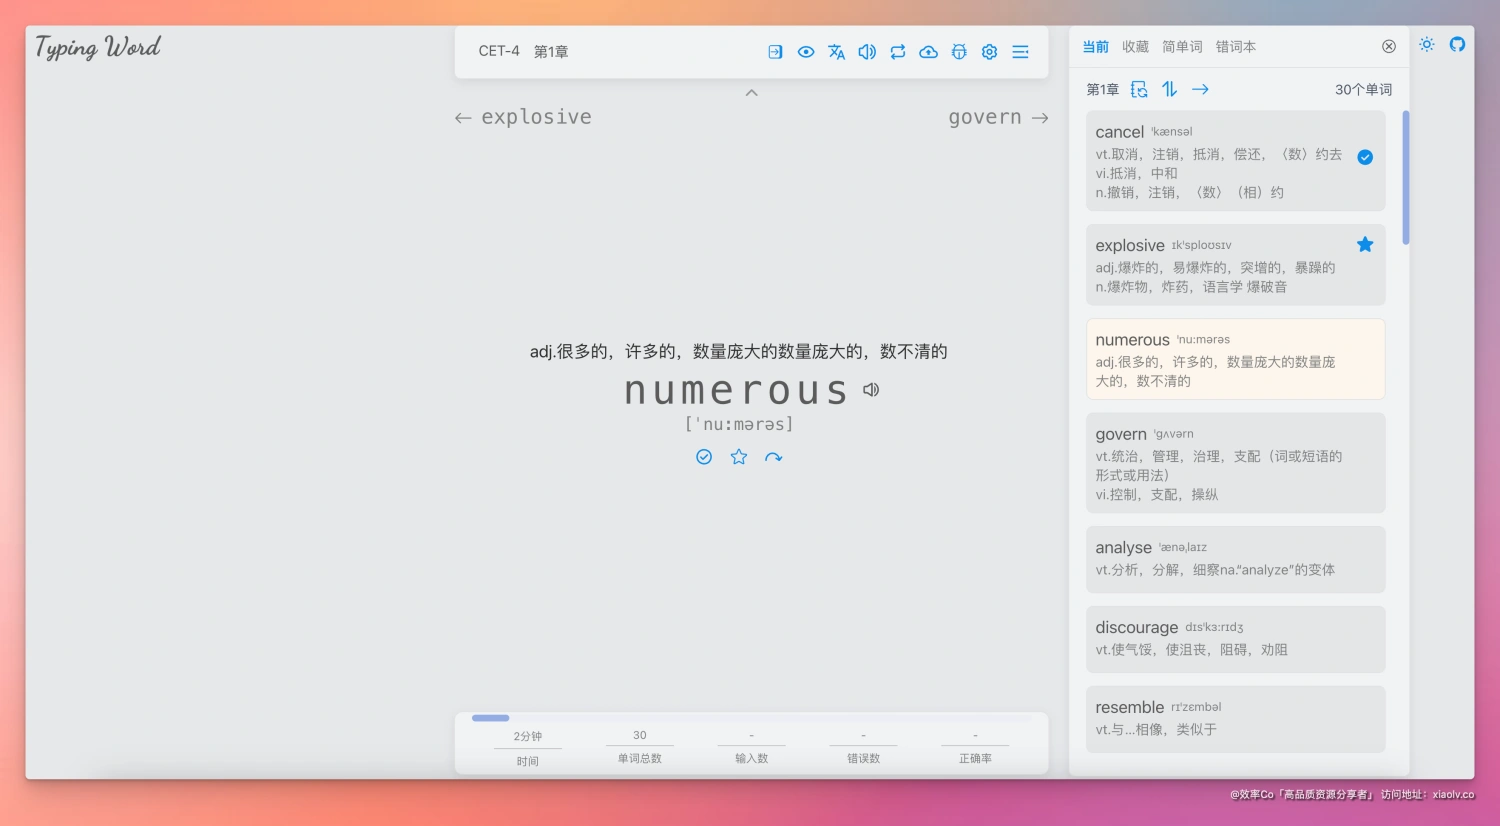Toggle the light/dark theme sun icon
The image size is (1500, 826).
click(x=1426, y=45)
